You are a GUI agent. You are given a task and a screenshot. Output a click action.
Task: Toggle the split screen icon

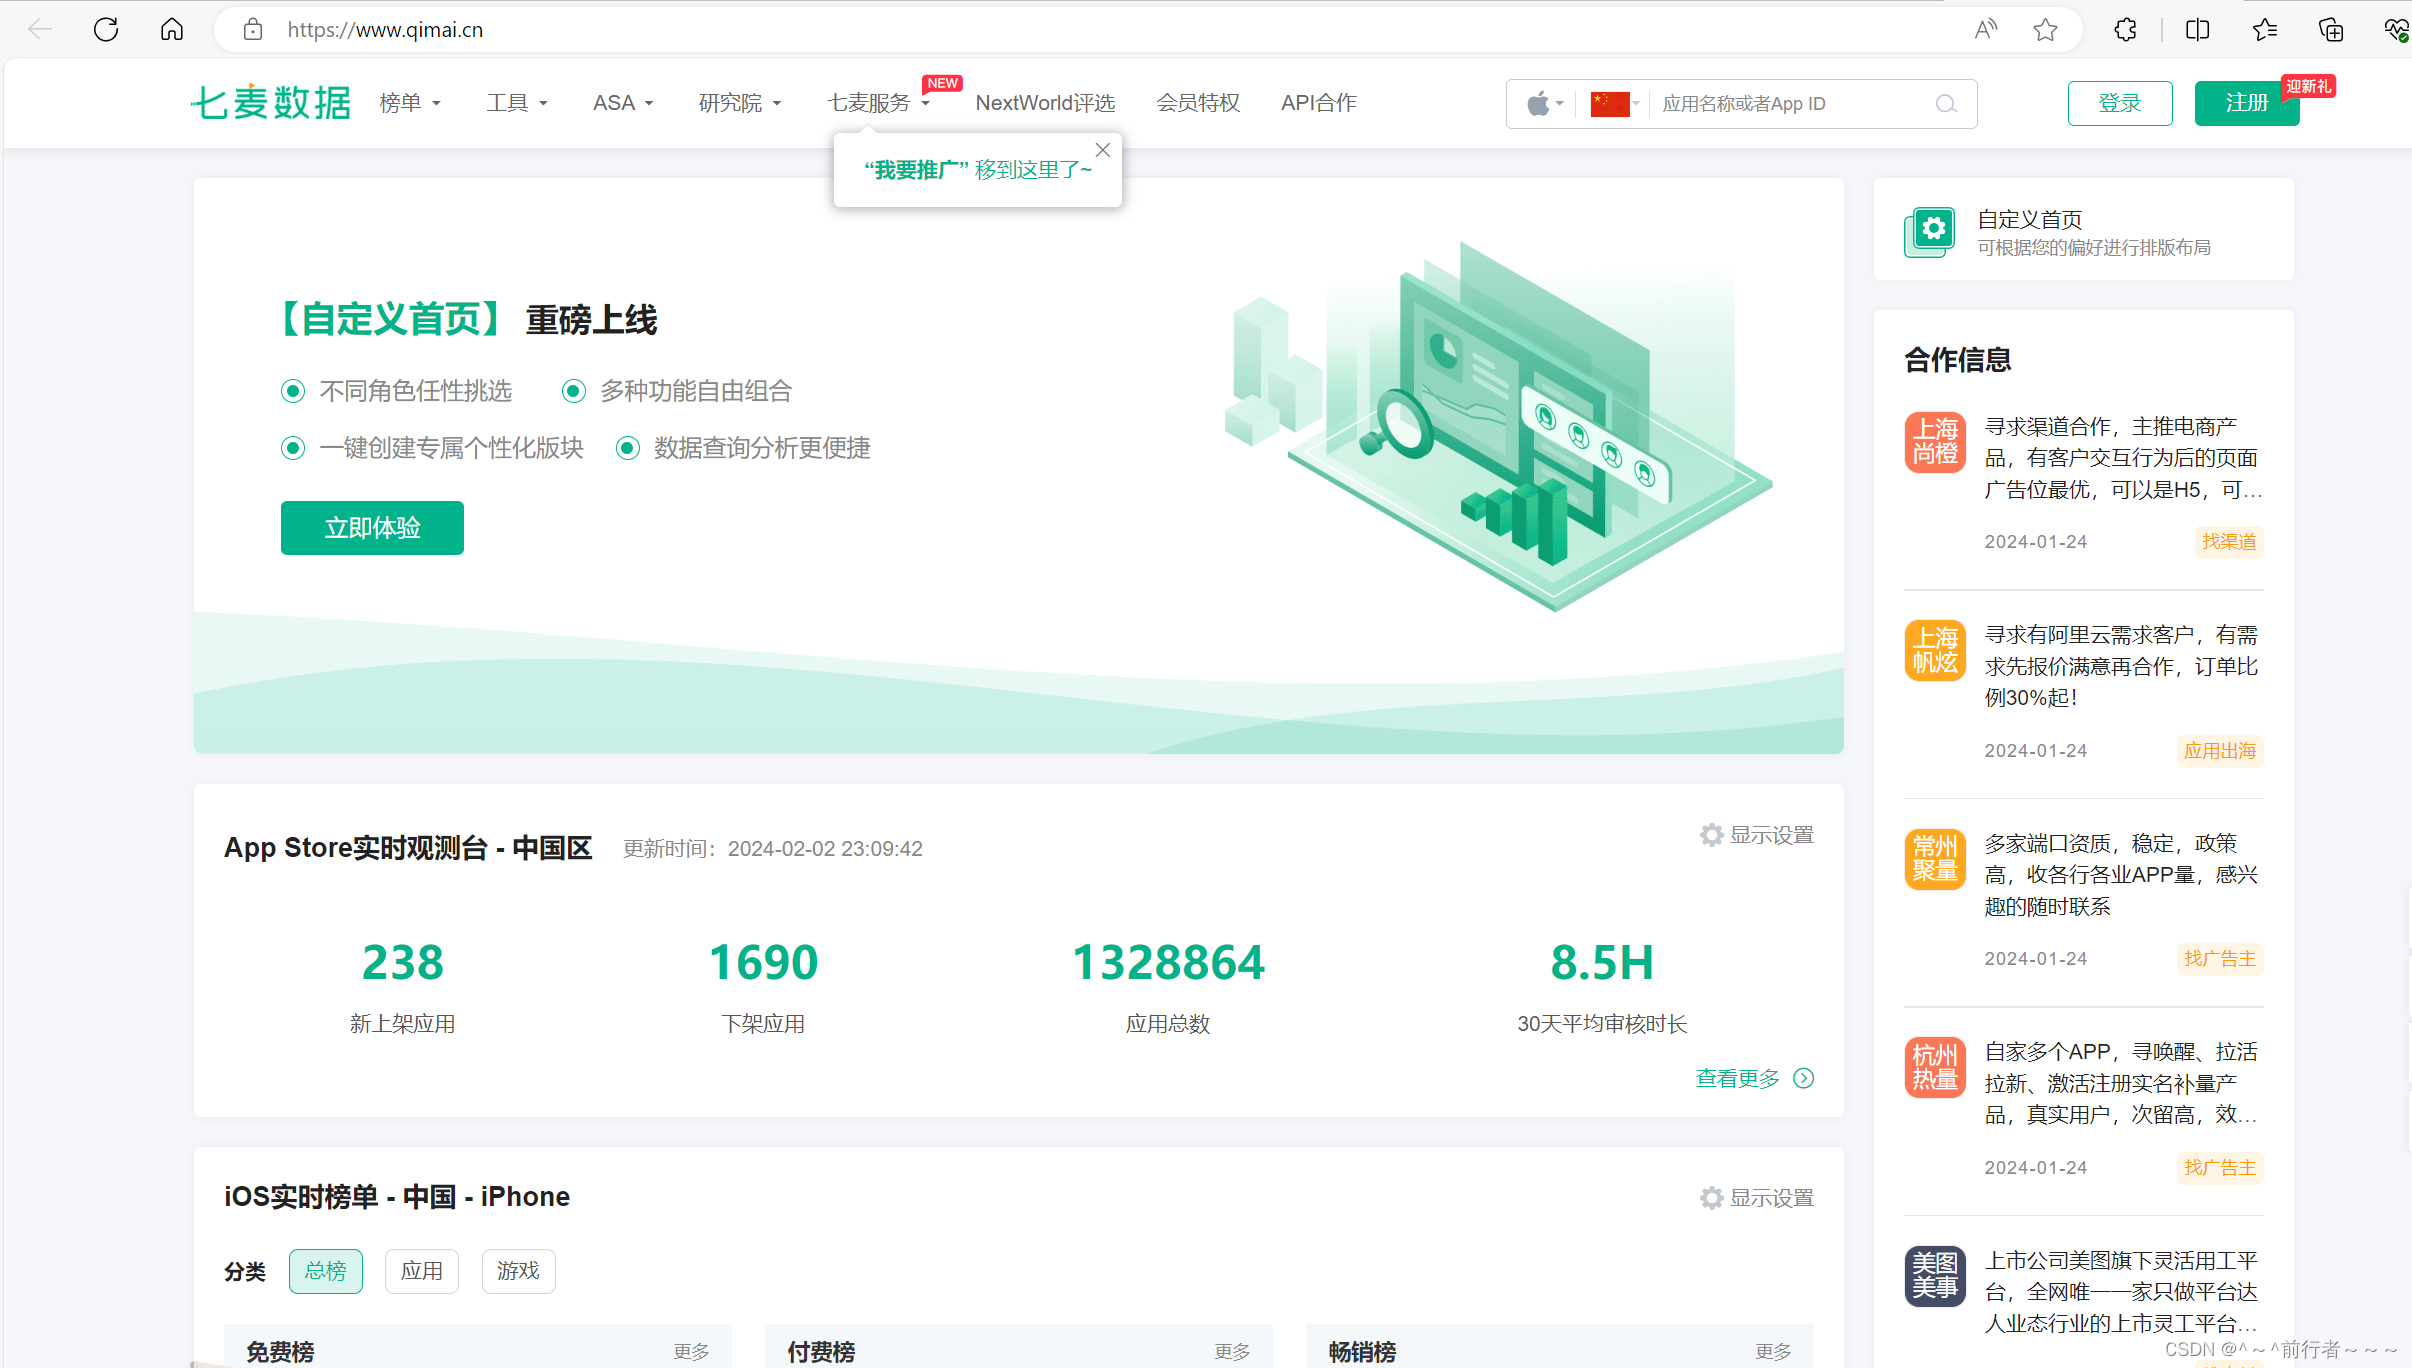click(2198, 29)
